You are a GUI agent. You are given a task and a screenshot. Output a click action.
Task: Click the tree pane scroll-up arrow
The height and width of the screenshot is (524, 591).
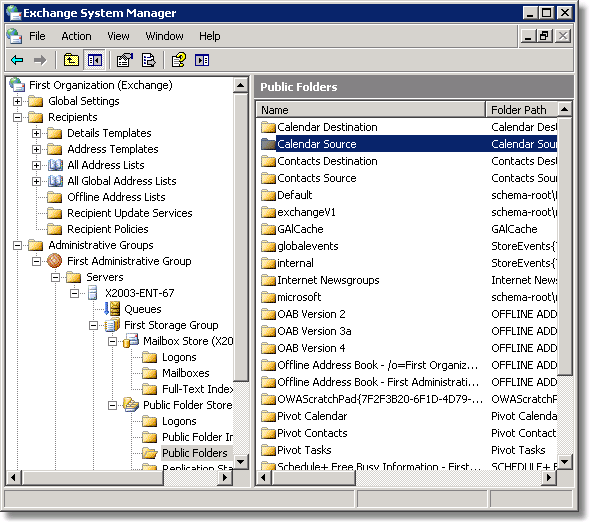point(240,85)
